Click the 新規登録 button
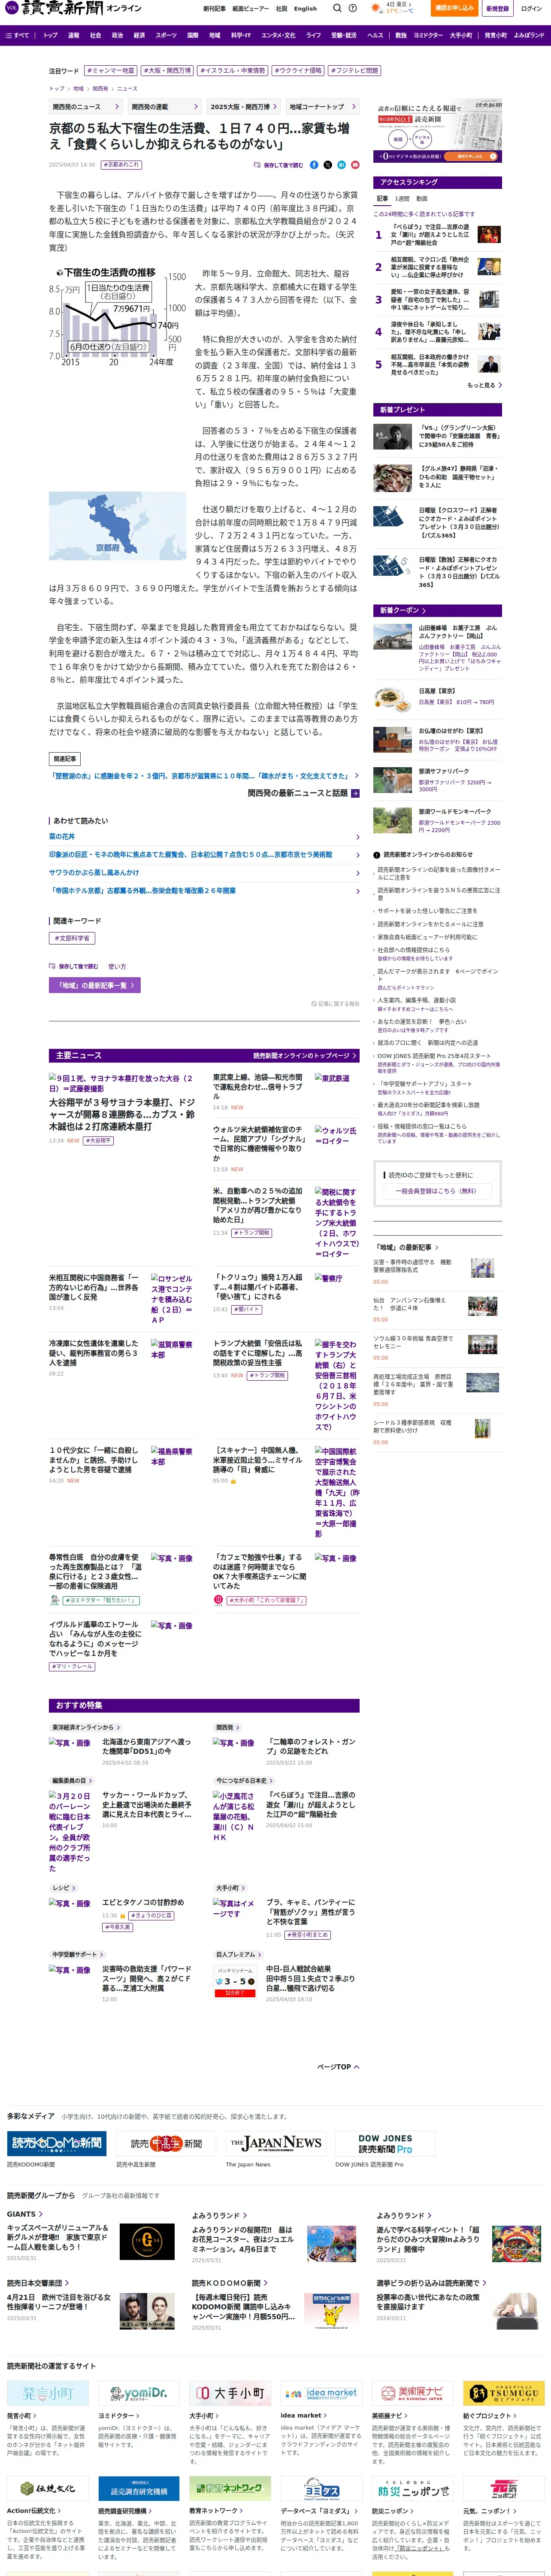The height and width of the screenshot is (2576, 551). 497,8
